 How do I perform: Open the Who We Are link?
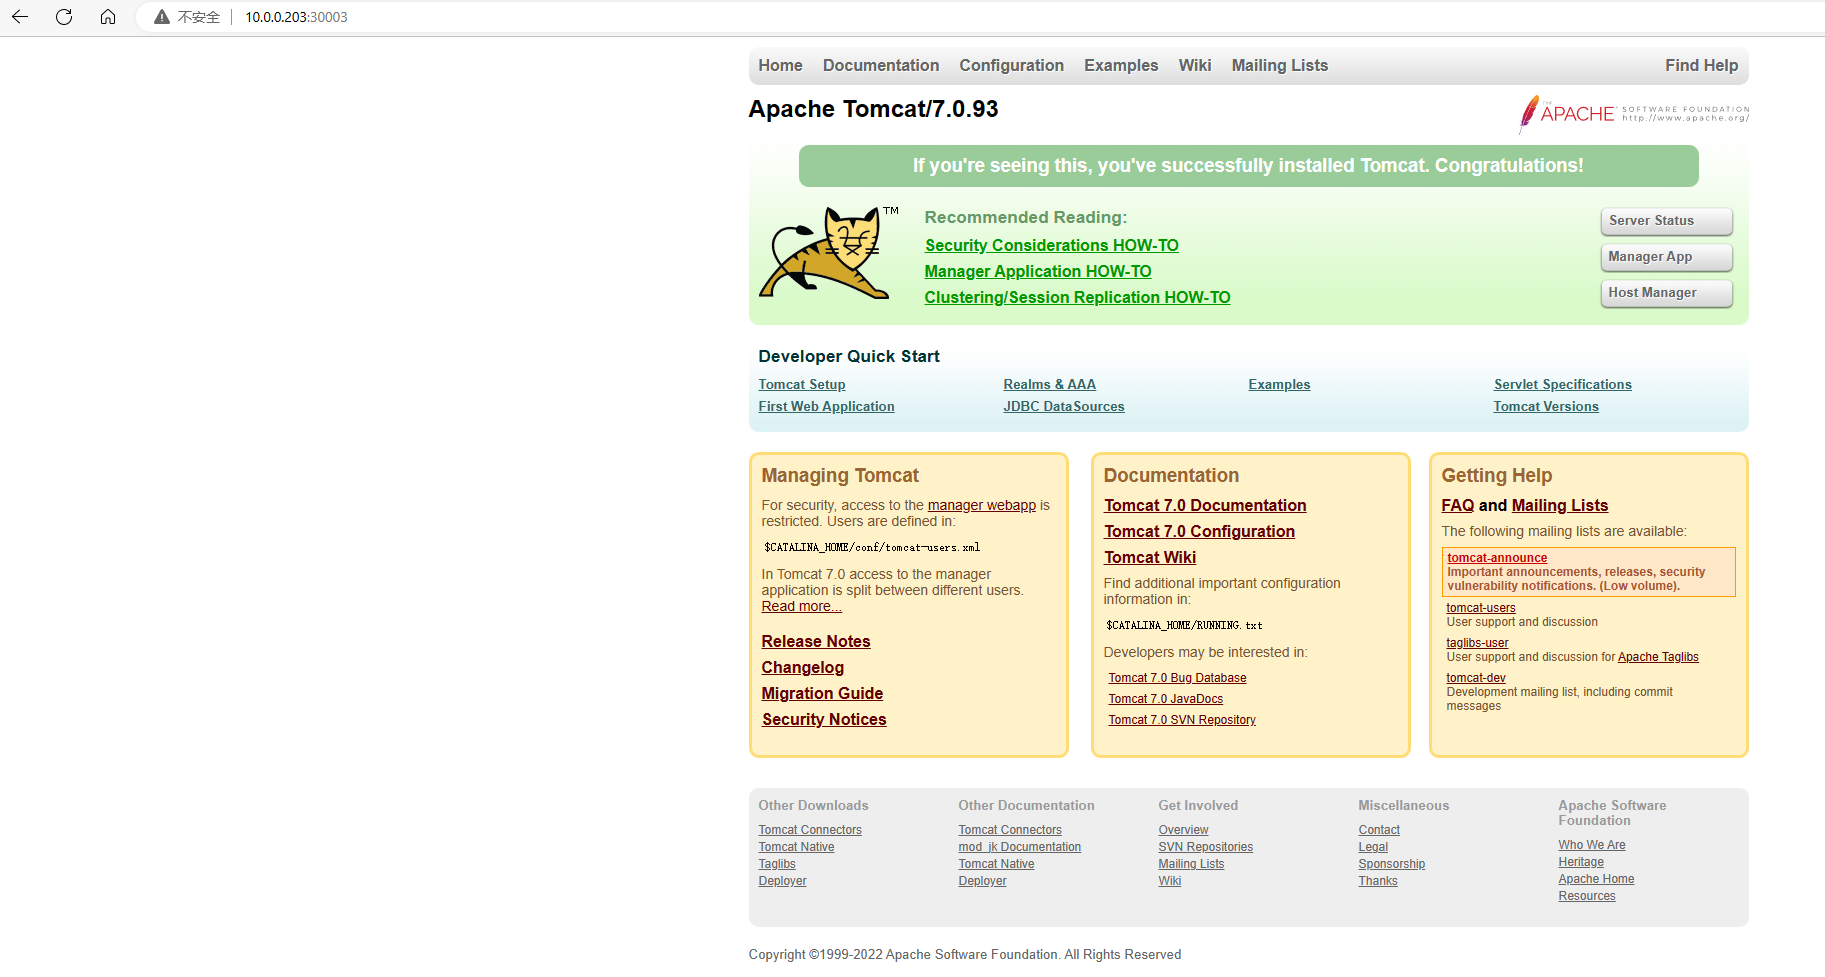(1592, 845)
